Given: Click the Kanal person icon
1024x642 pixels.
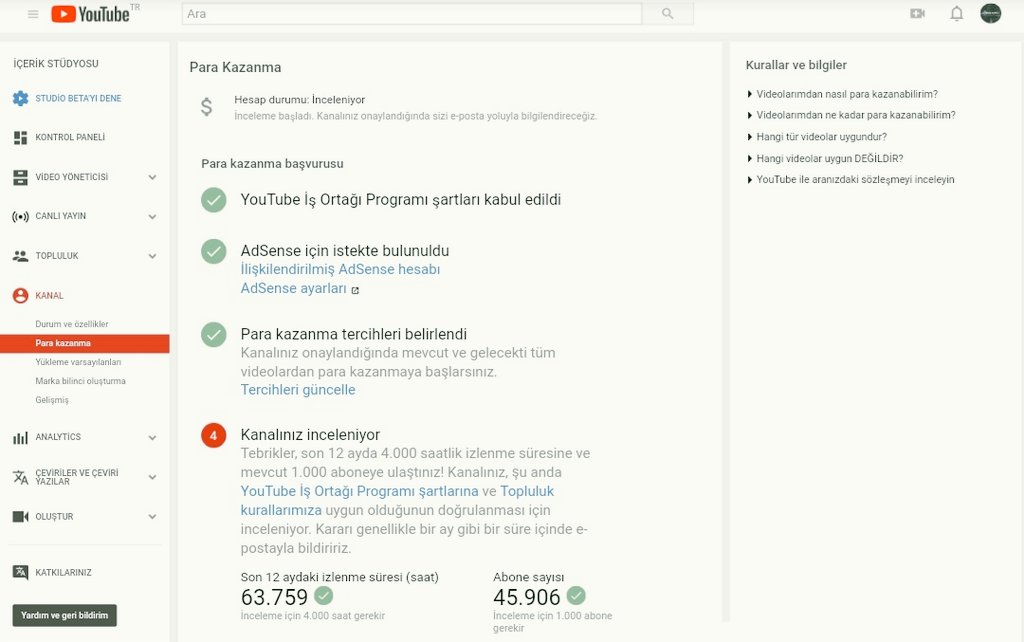Looking at the screenshot, I should [20, 295].
